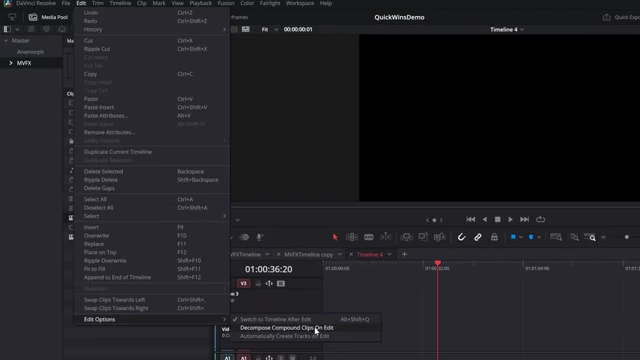Click the Insert Clip toolbar icon

point(407,237)
